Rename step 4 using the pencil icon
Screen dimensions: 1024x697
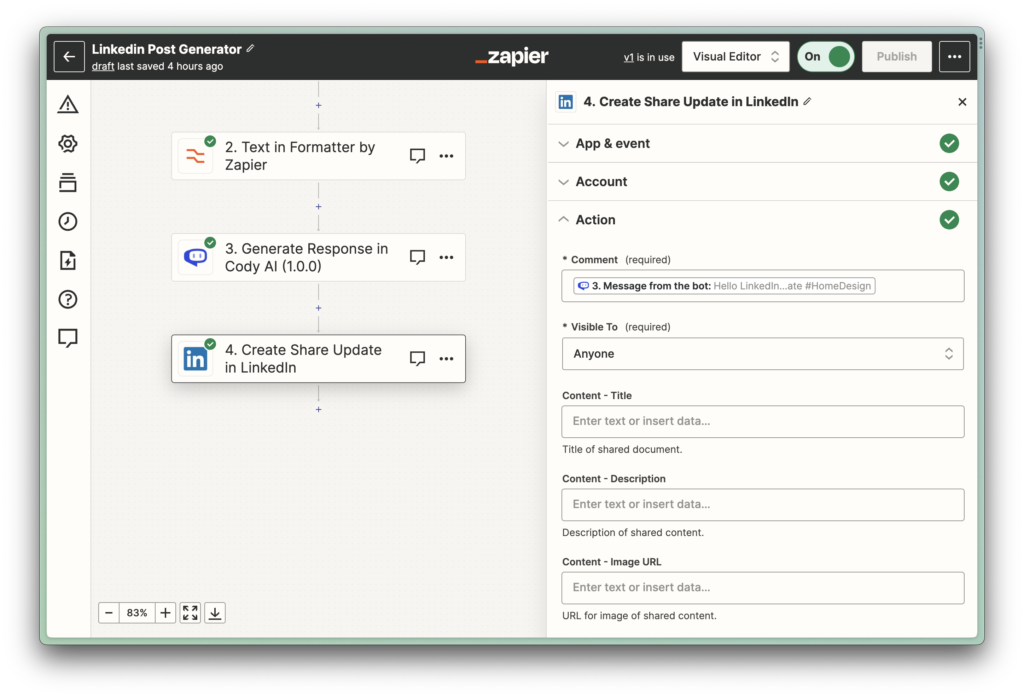808,101
